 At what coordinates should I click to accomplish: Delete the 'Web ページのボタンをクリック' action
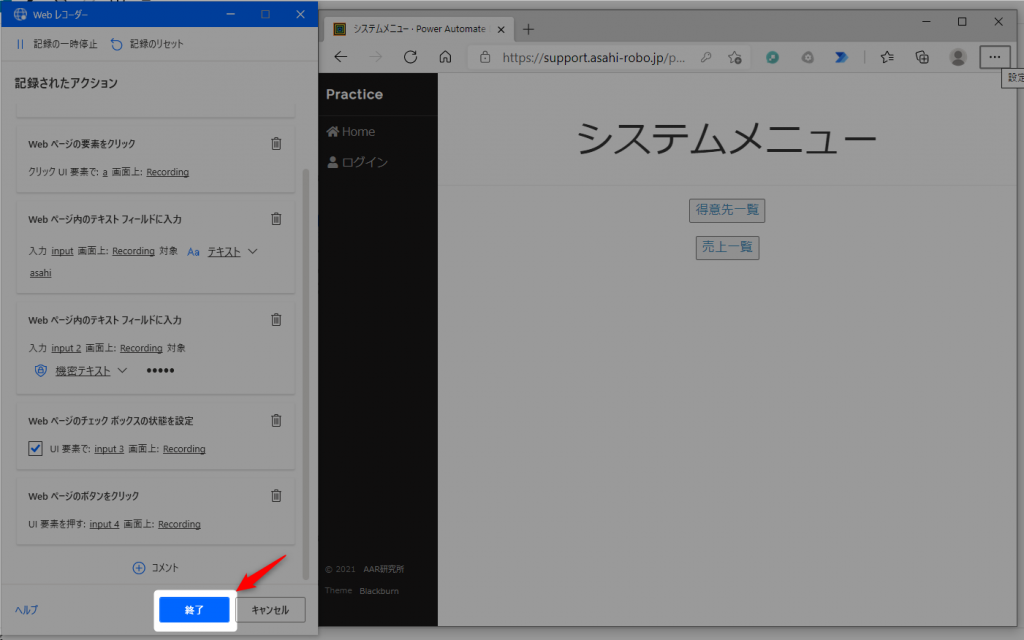coord(276,496)
